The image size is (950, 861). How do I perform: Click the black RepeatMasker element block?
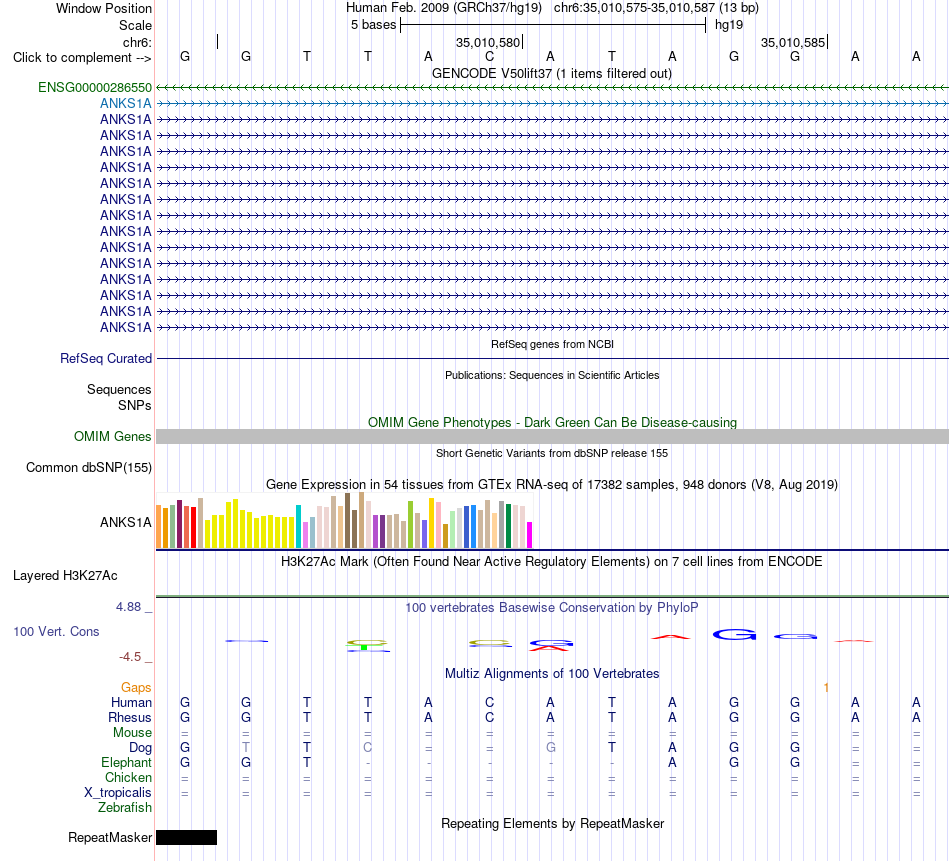[x=187, y=837]
